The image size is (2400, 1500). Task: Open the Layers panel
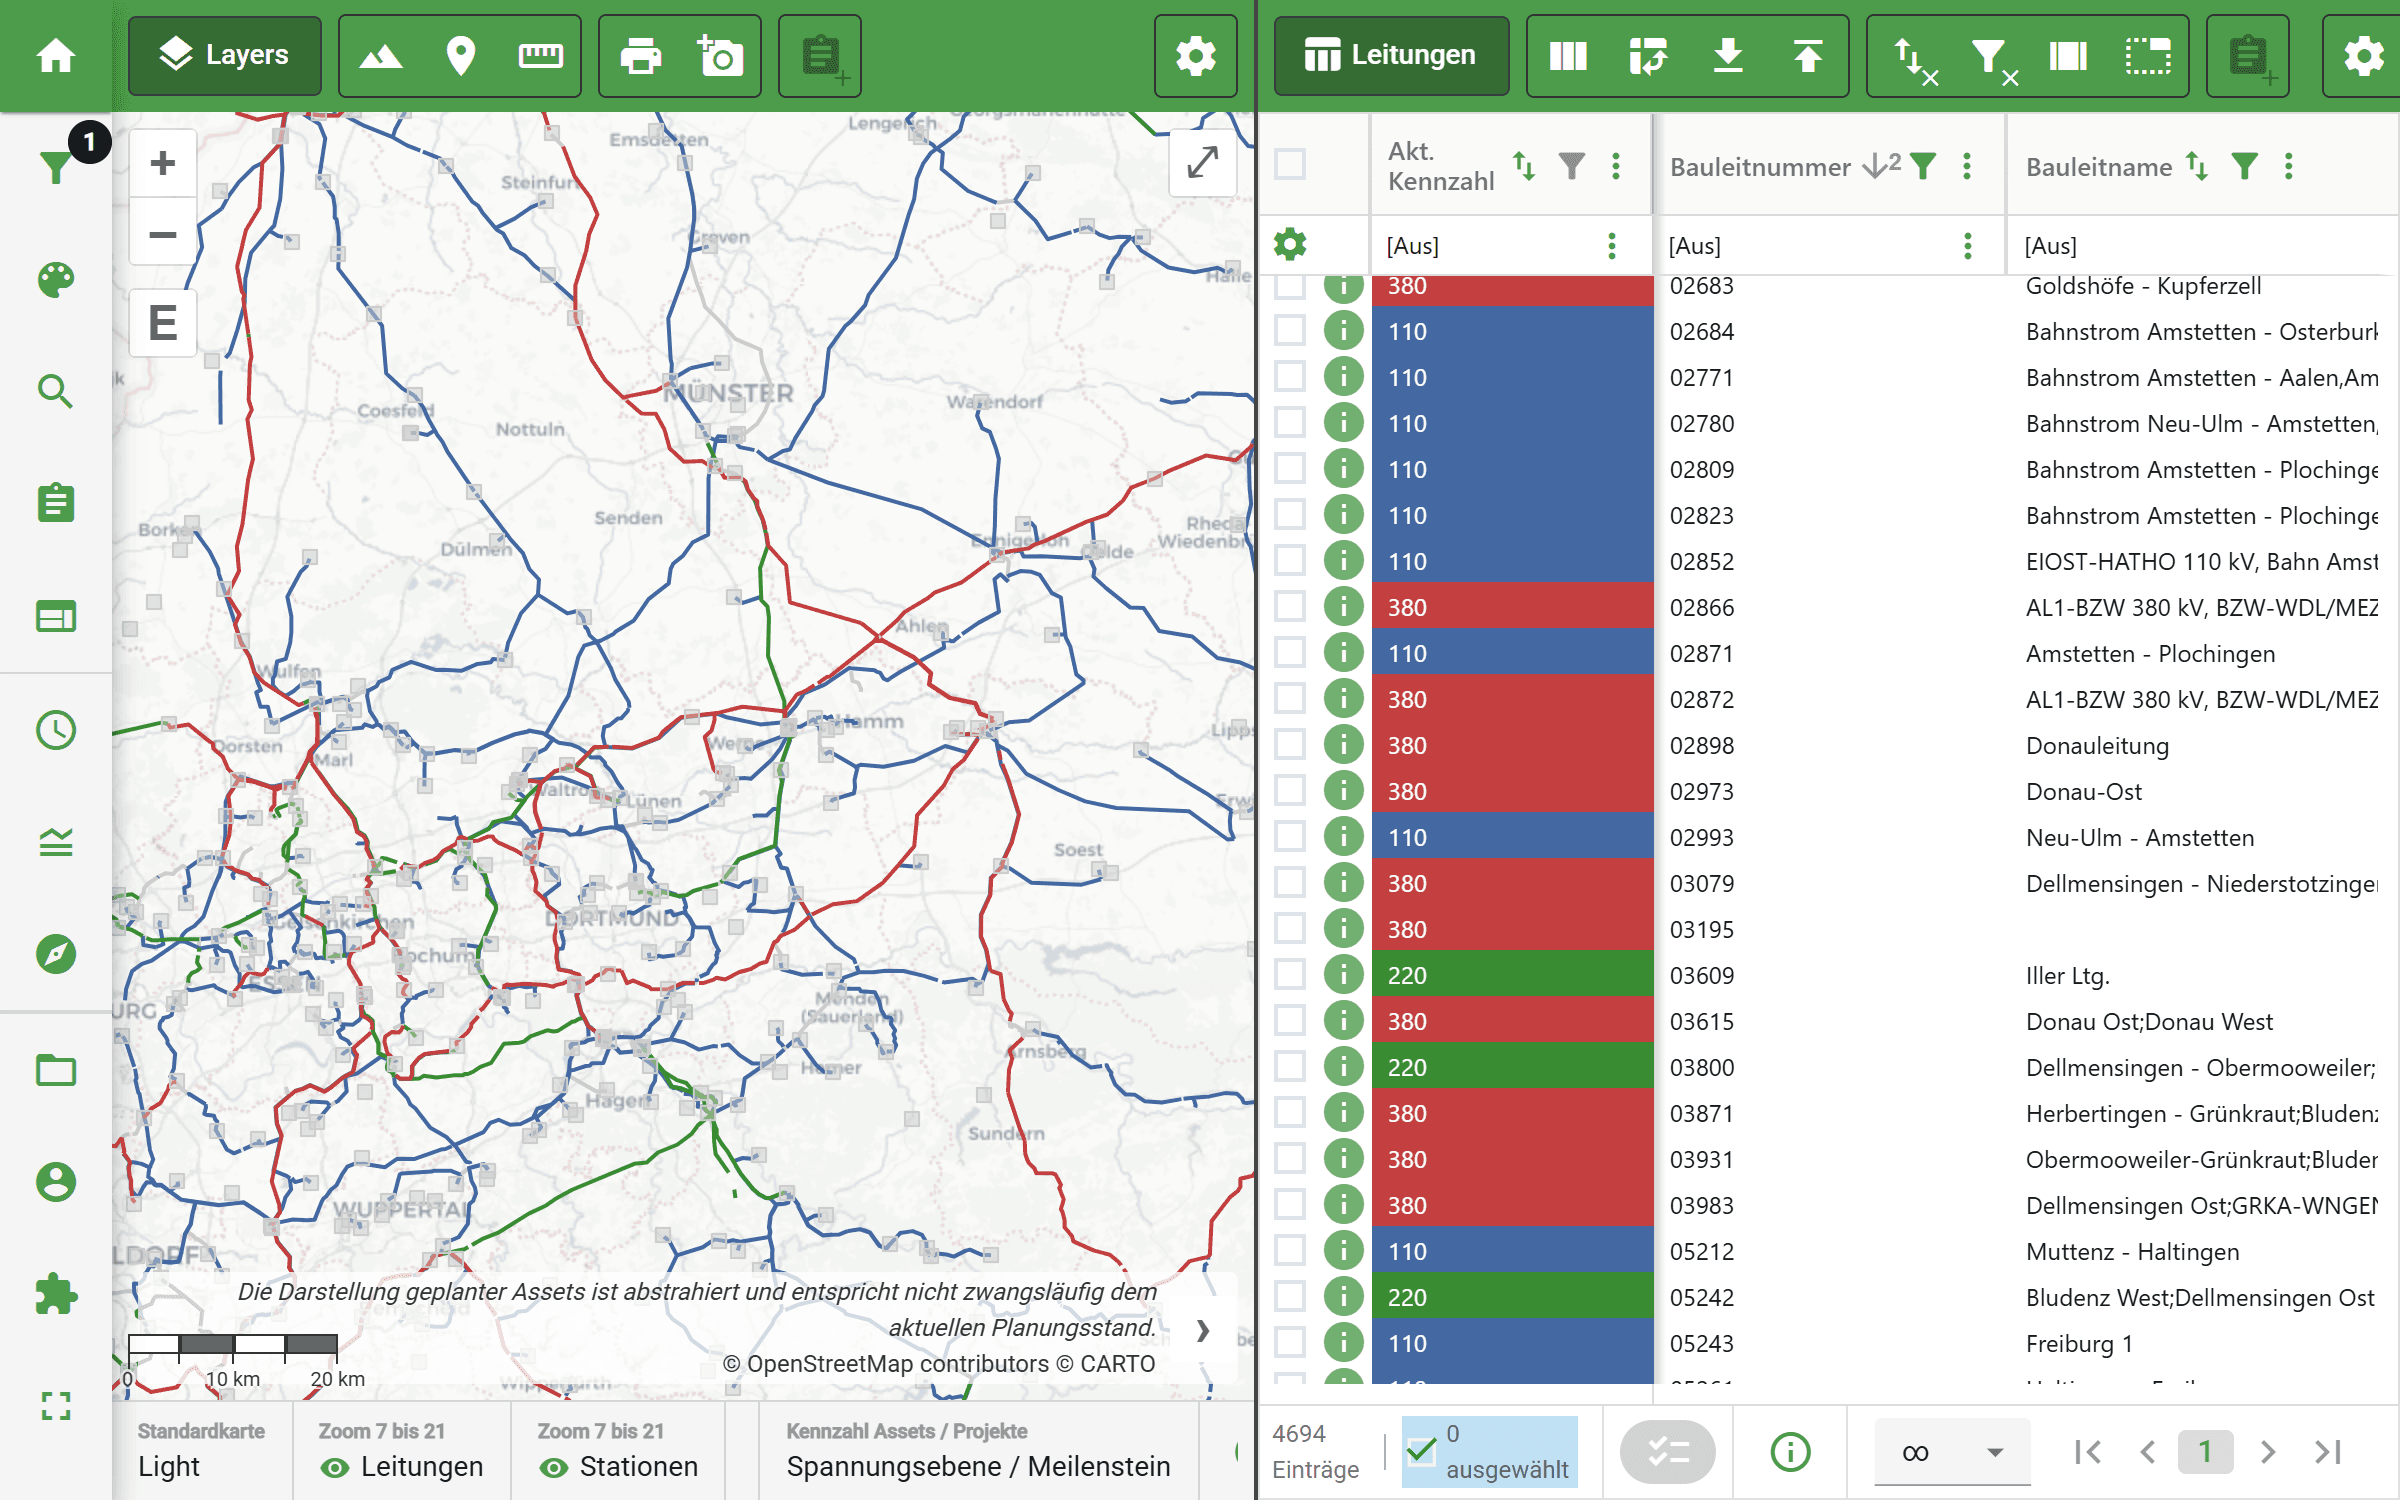coord(225,56)
